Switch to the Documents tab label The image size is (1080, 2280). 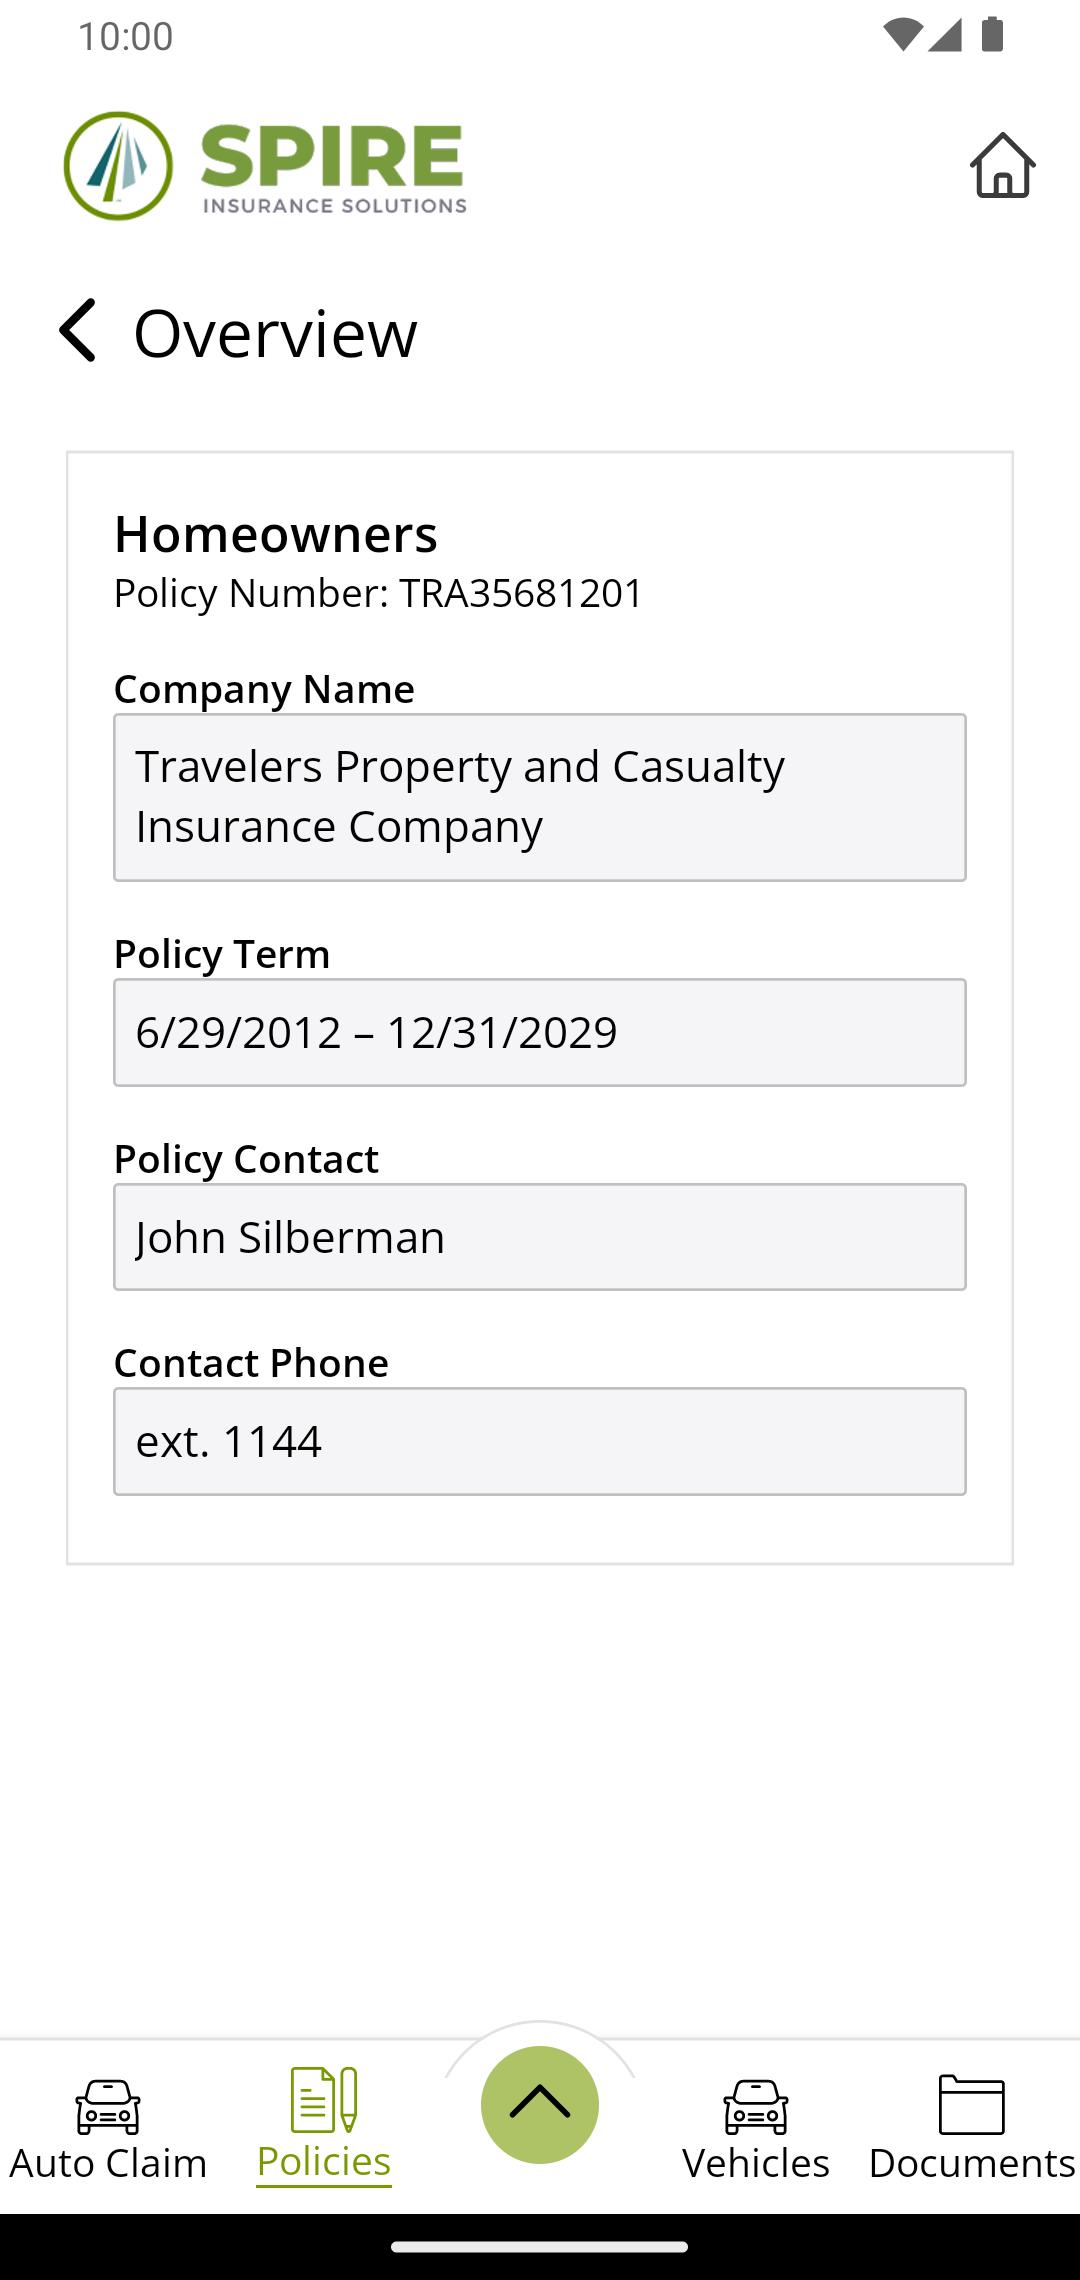point(972,2163)
